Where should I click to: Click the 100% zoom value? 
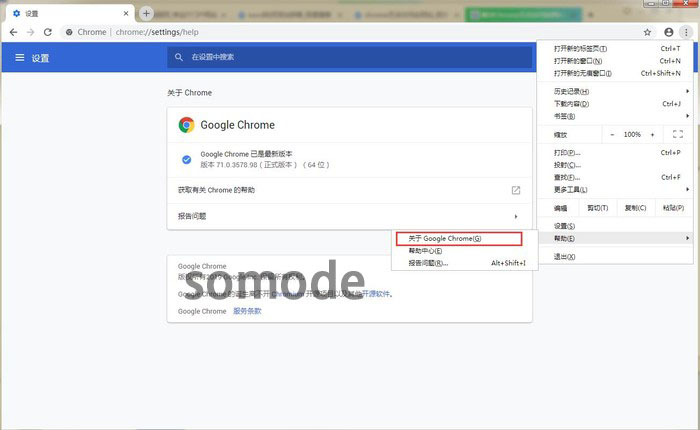tap(632, 134)
